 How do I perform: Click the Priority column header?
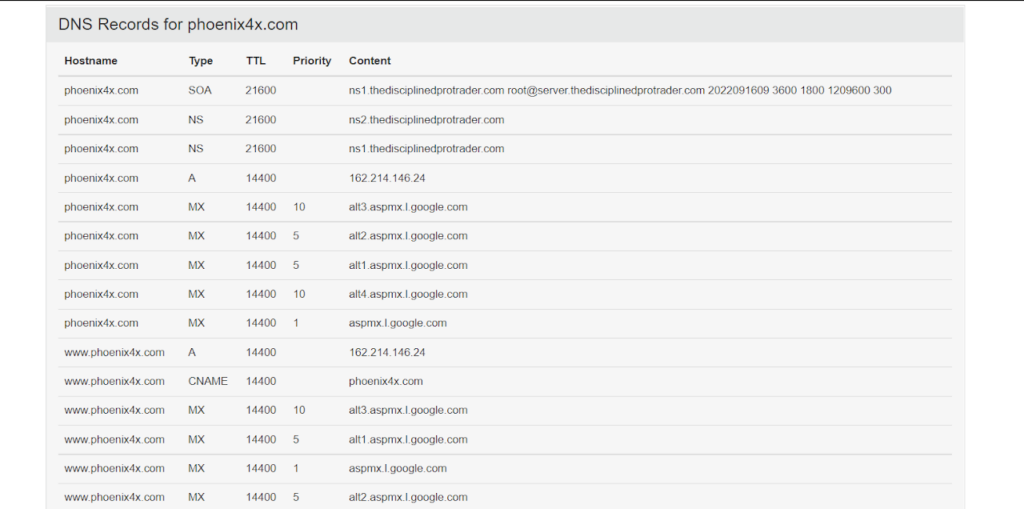(x=312, y=61)
